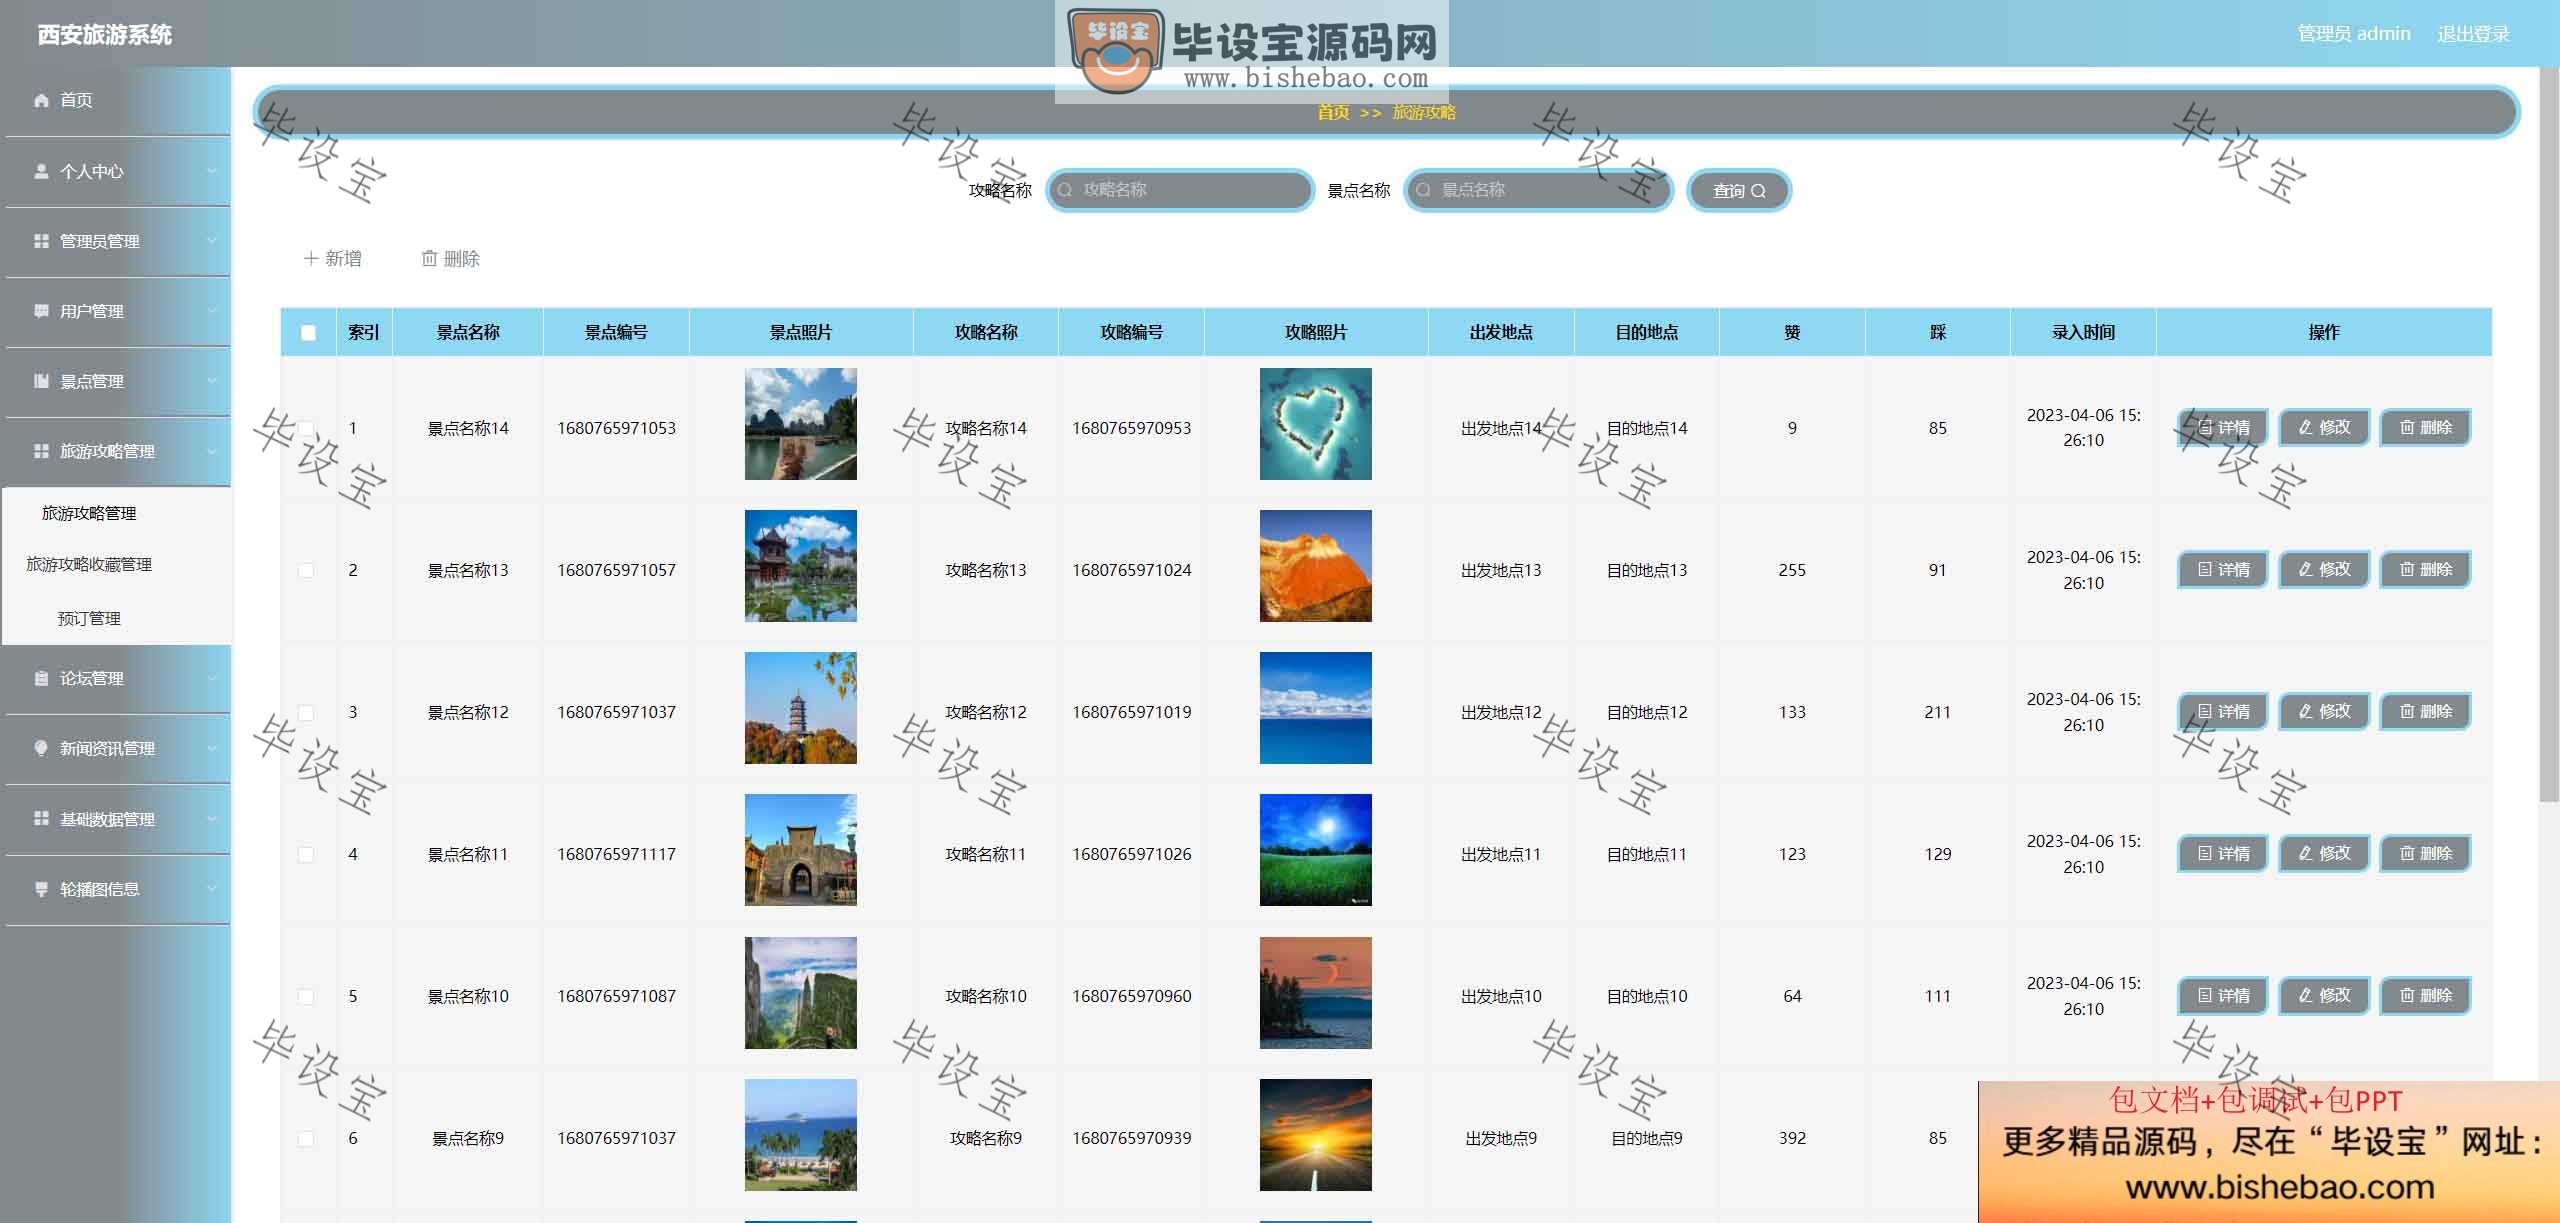Open the sunset road 攻略照片 of 攻略名称9

point(1315,1135)
